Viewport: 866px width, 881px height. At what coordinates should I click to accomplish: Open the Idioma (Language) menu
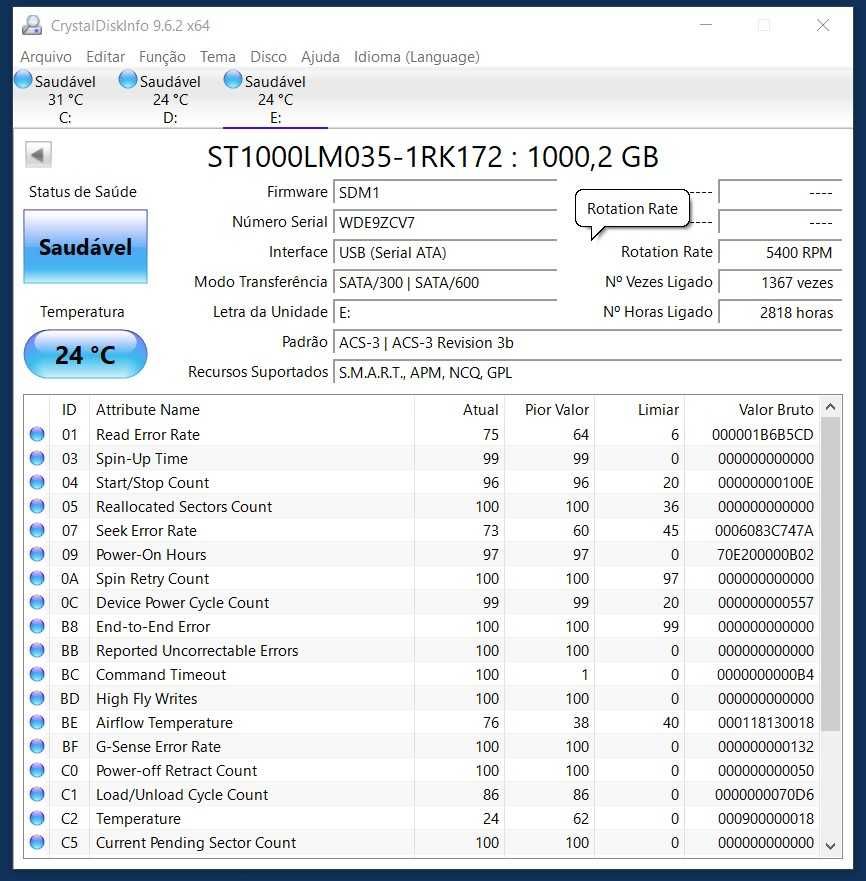pos(417,57)
